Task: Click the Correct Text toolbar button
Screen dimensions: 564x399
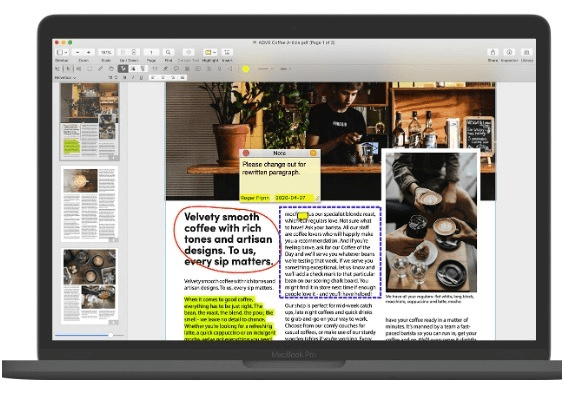Action: click(x=188, y=52)
